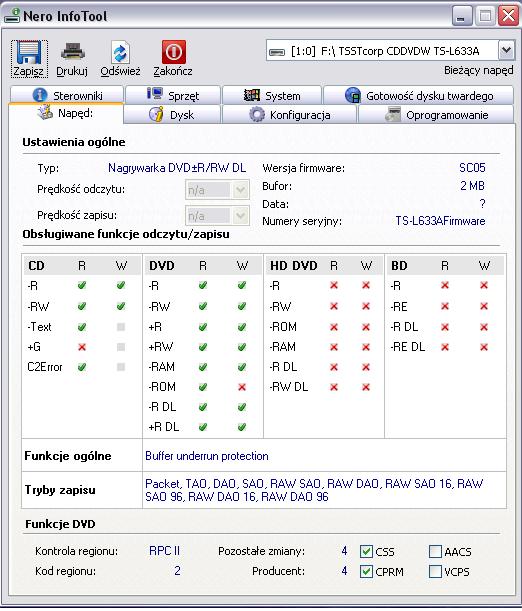Click the Zakończ button label

click(x=173, y=71)
